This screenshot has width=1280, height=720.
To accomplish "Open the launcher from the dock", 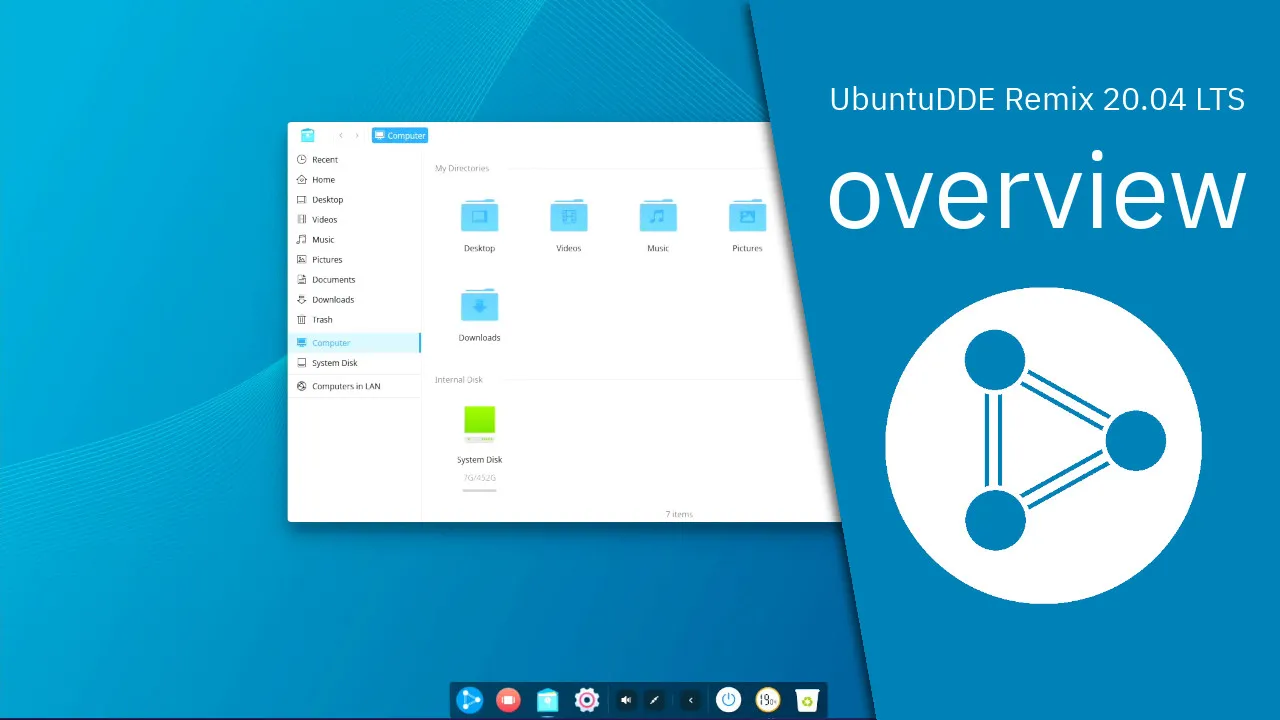I will click(469, 700).
